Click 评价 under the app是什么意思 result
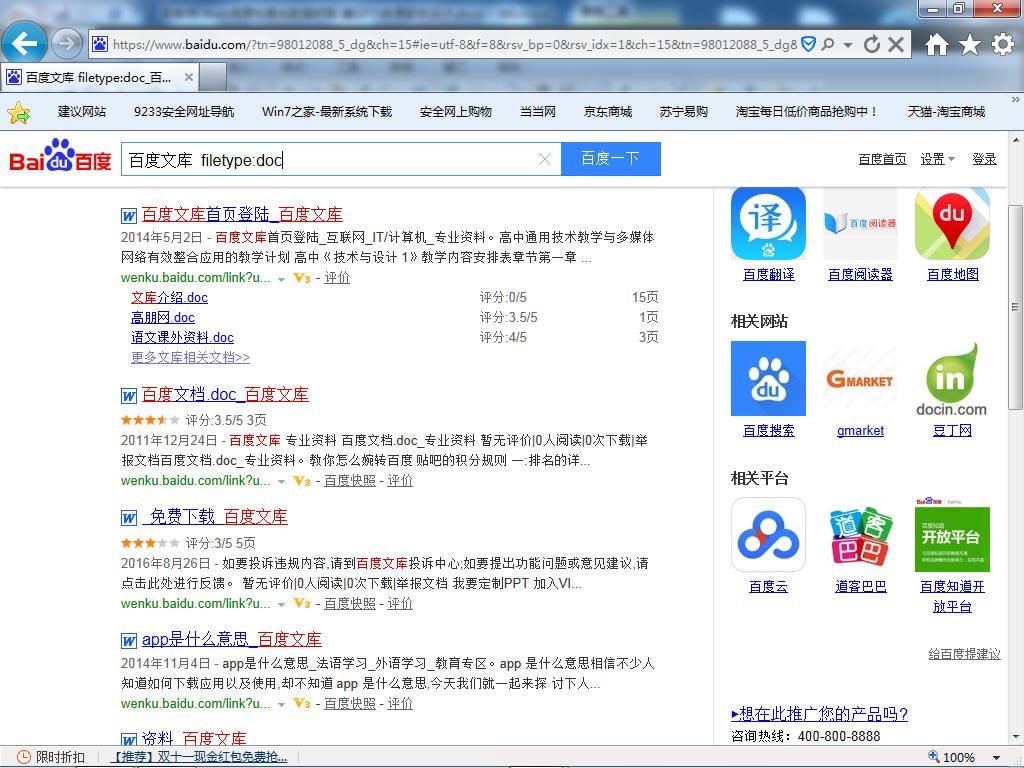 pyautogui.click(x=400, y=703)
